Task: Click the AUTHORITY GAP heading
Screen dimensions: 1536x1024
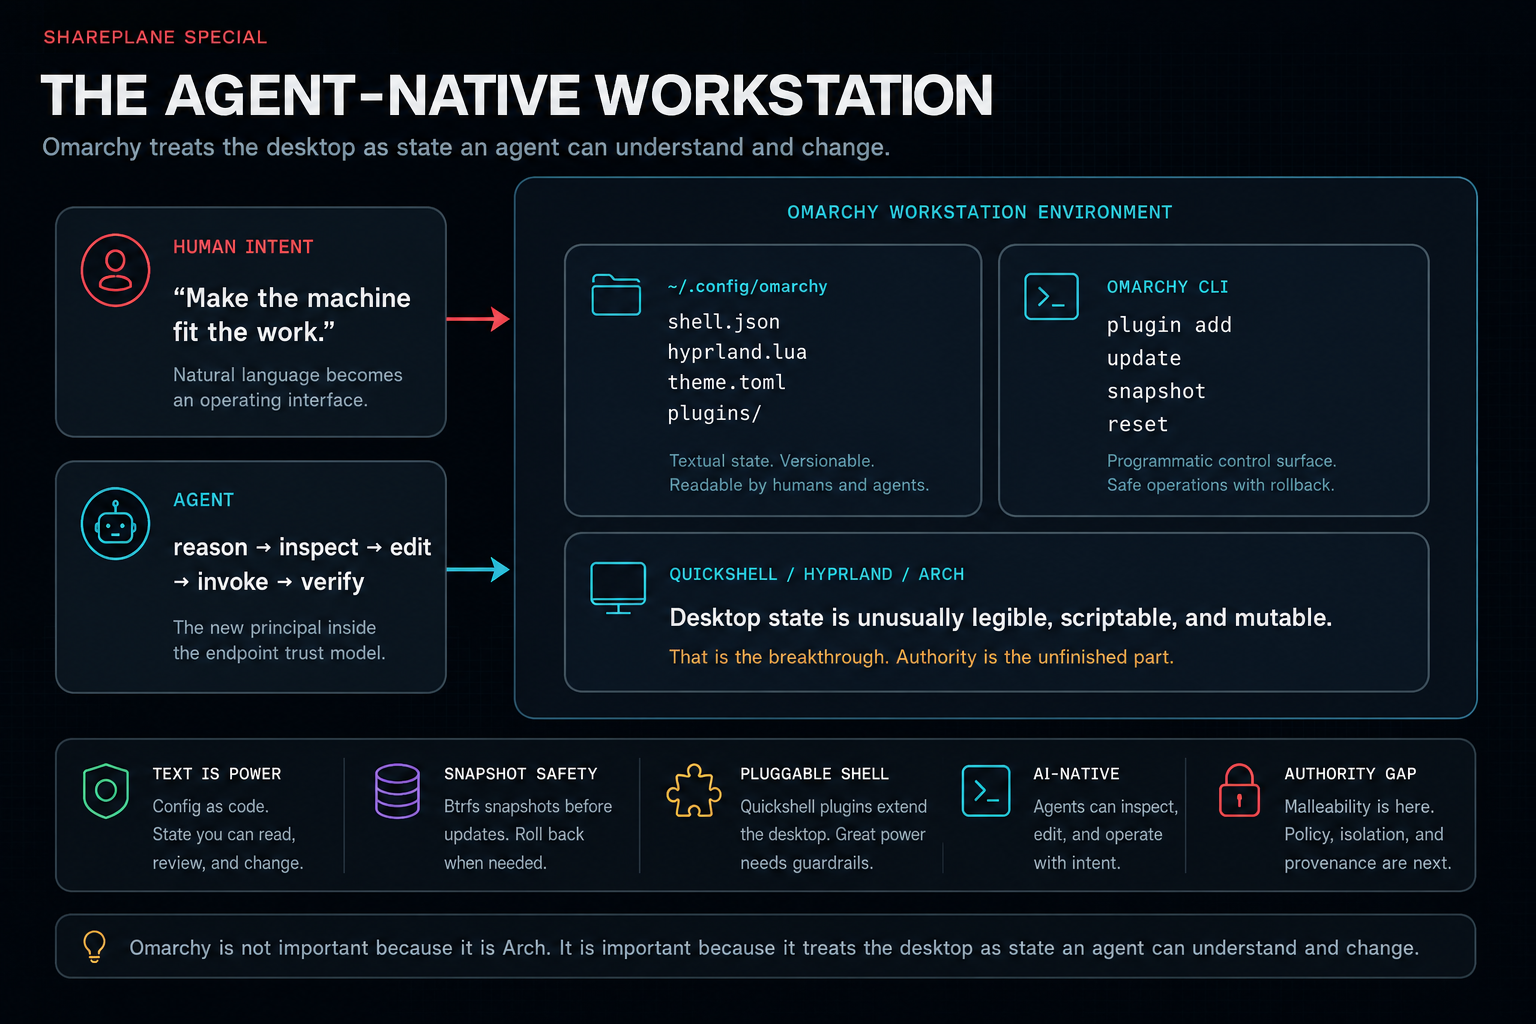Action: tap(1350, 774)
